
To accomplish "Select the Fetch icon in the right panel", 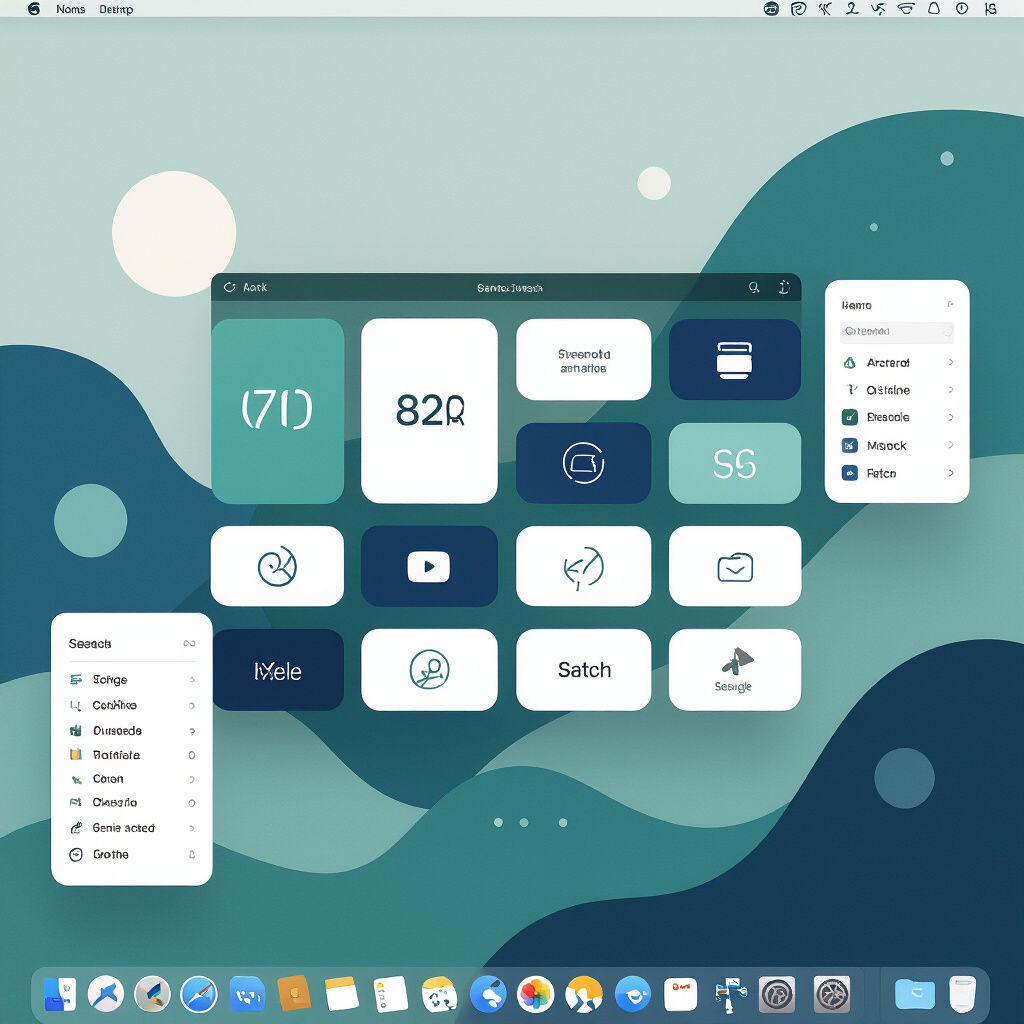I will coord(848,473).
